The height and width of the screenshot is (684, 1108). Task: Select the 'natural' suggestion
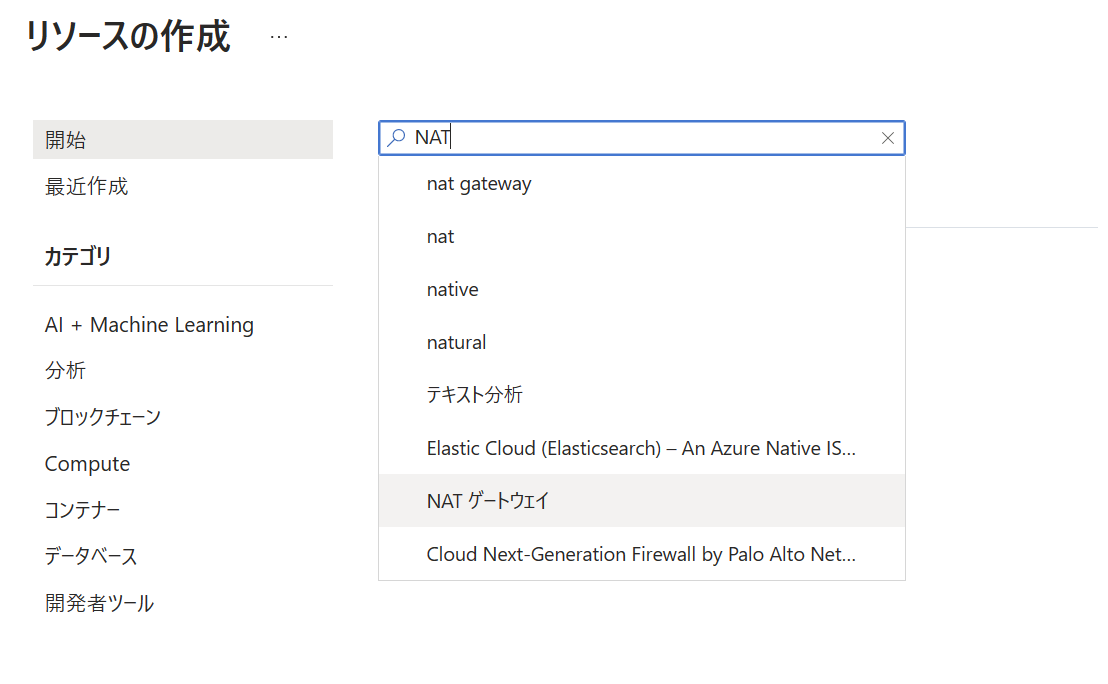tap(456, 343)
